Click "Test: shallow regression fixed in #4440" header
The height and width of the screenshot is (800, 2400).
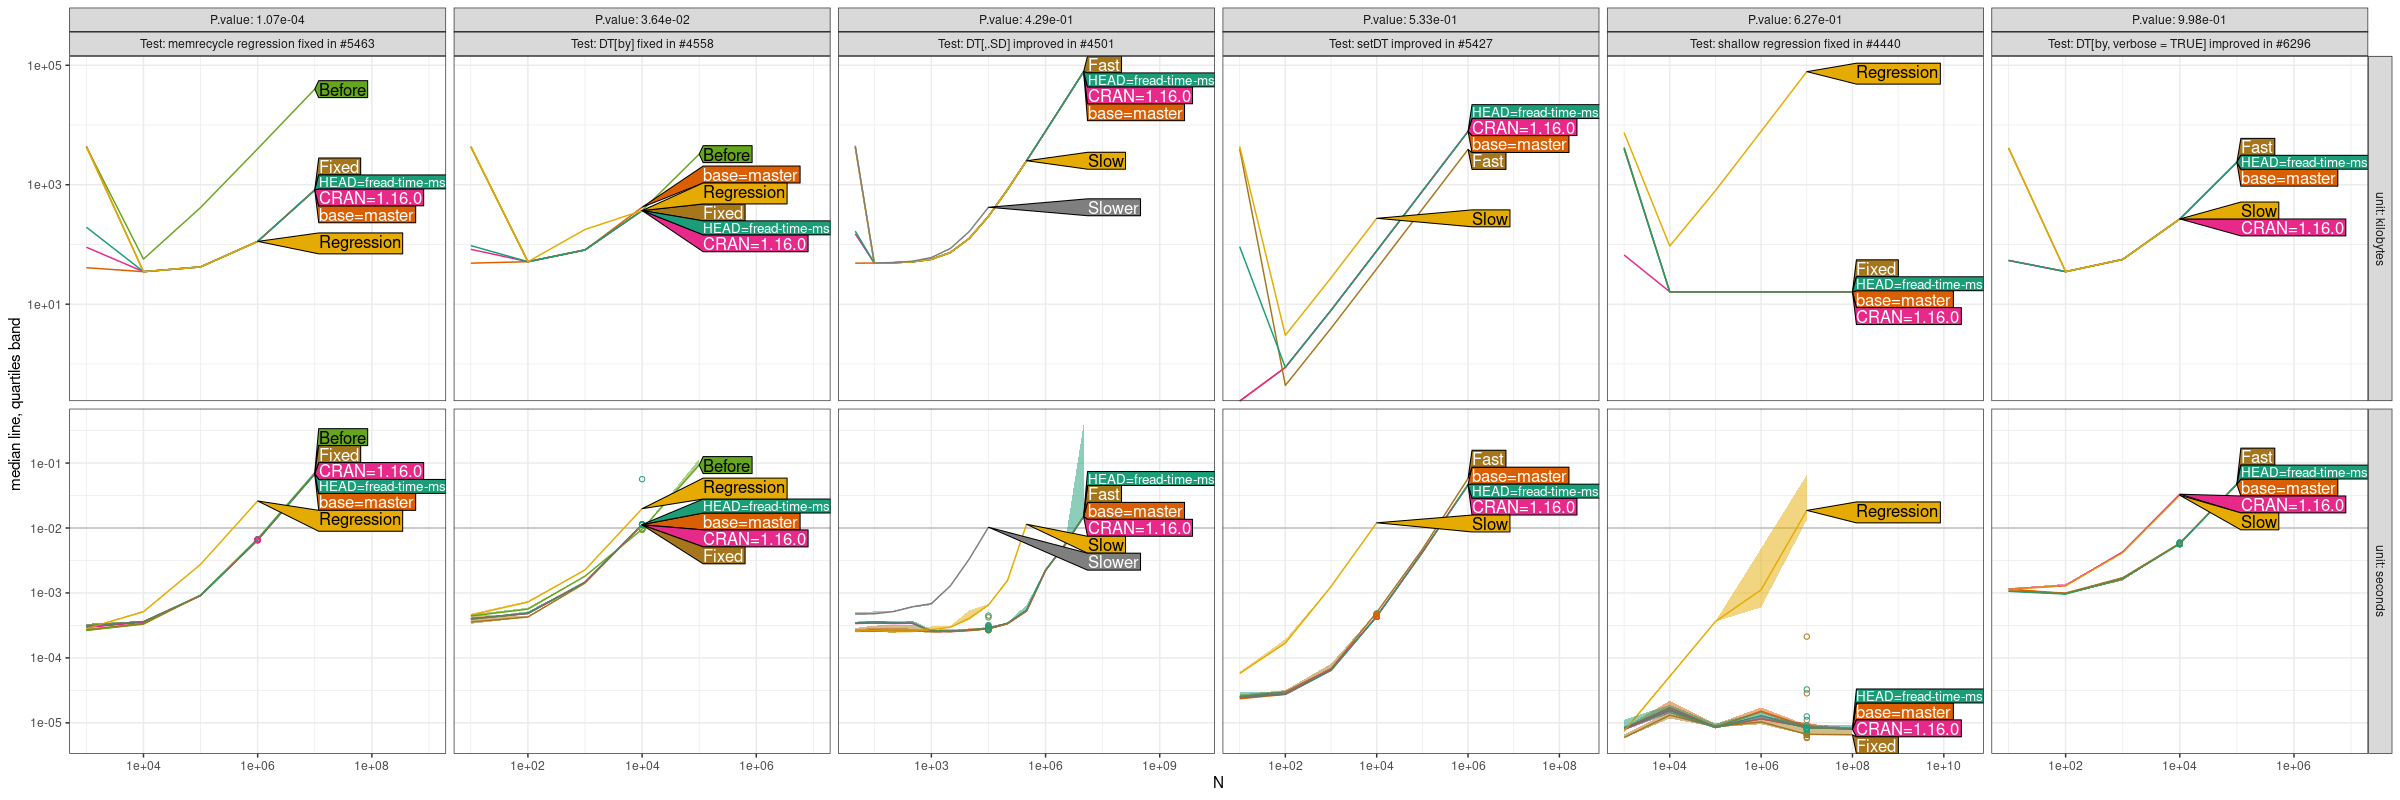pos(1795,44)
